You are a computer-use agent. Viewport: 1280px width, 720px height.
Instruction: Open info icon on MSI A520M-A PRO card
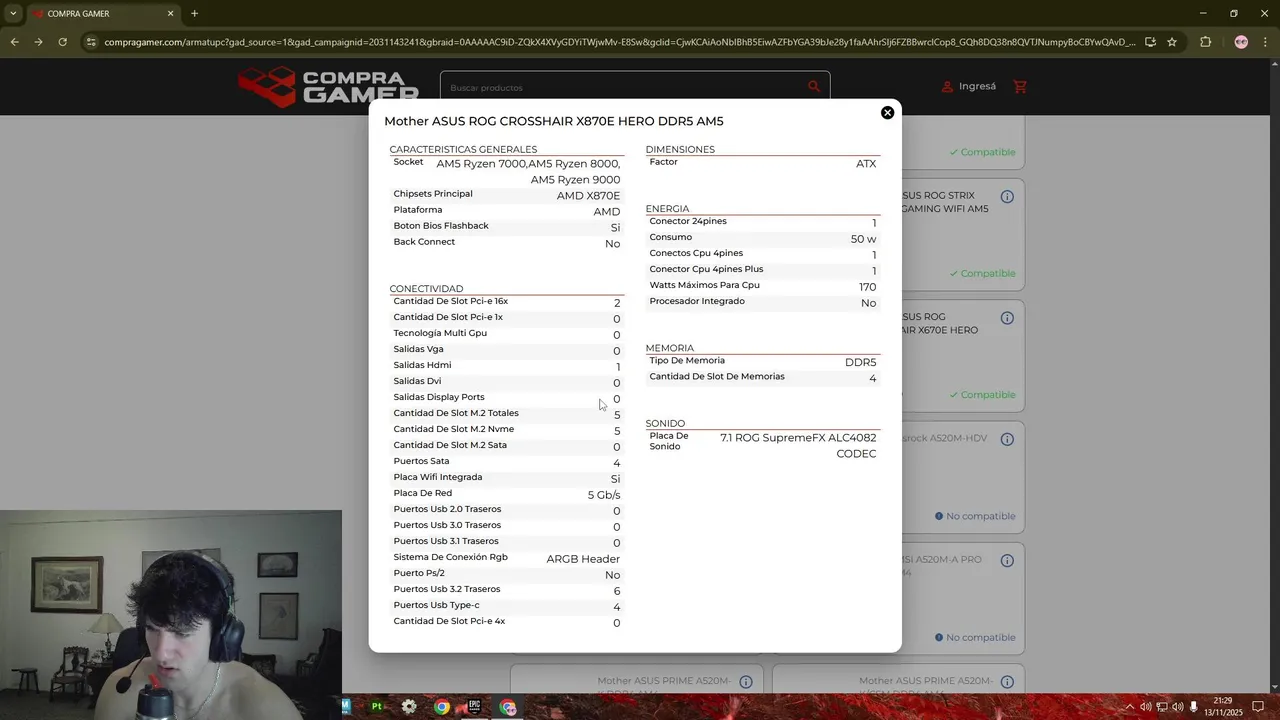pyautogui.click(x=1007, y=561)
